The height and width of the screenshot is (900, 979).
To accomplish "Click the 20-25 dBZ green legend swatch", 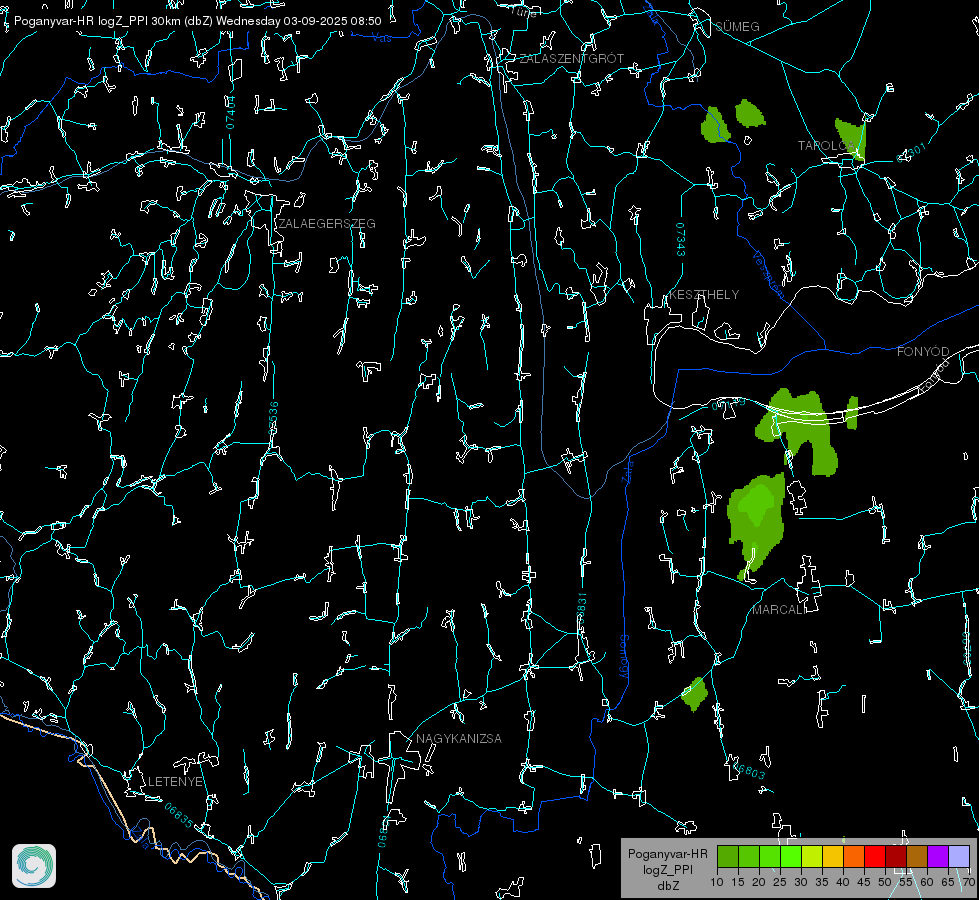I will [x=770, y=856].
